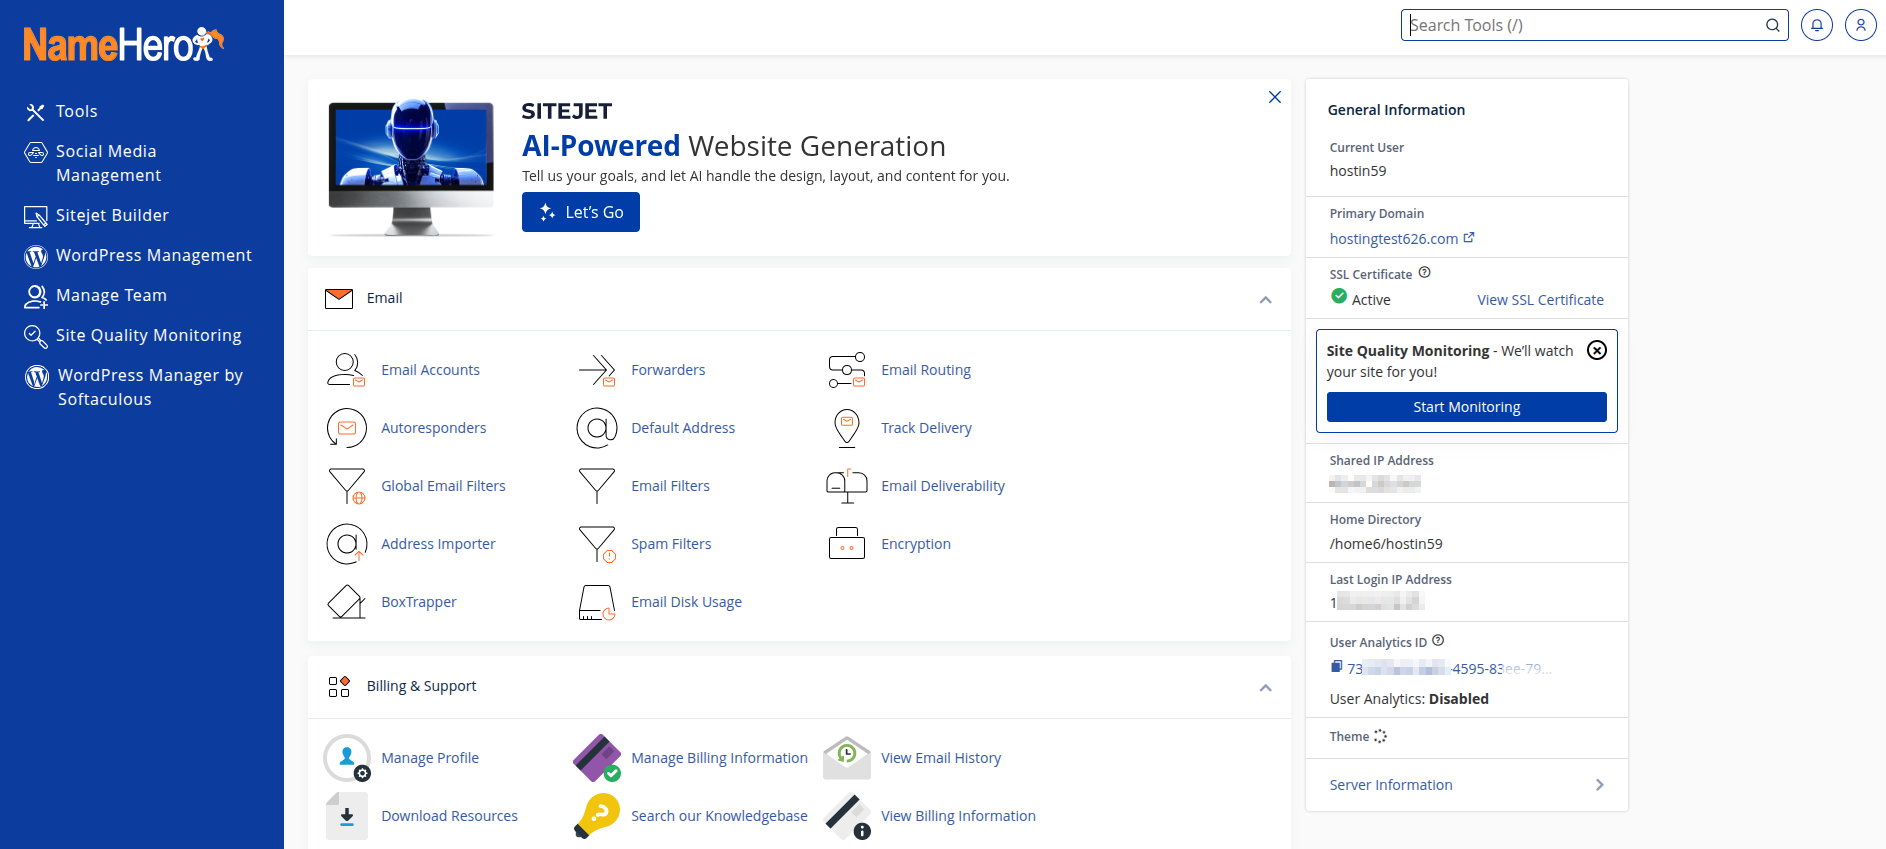The width and height of the screenshot is (1886, 849).
Task: Open the Spam Filters funnel icon
Action: [x=597, y=544]
